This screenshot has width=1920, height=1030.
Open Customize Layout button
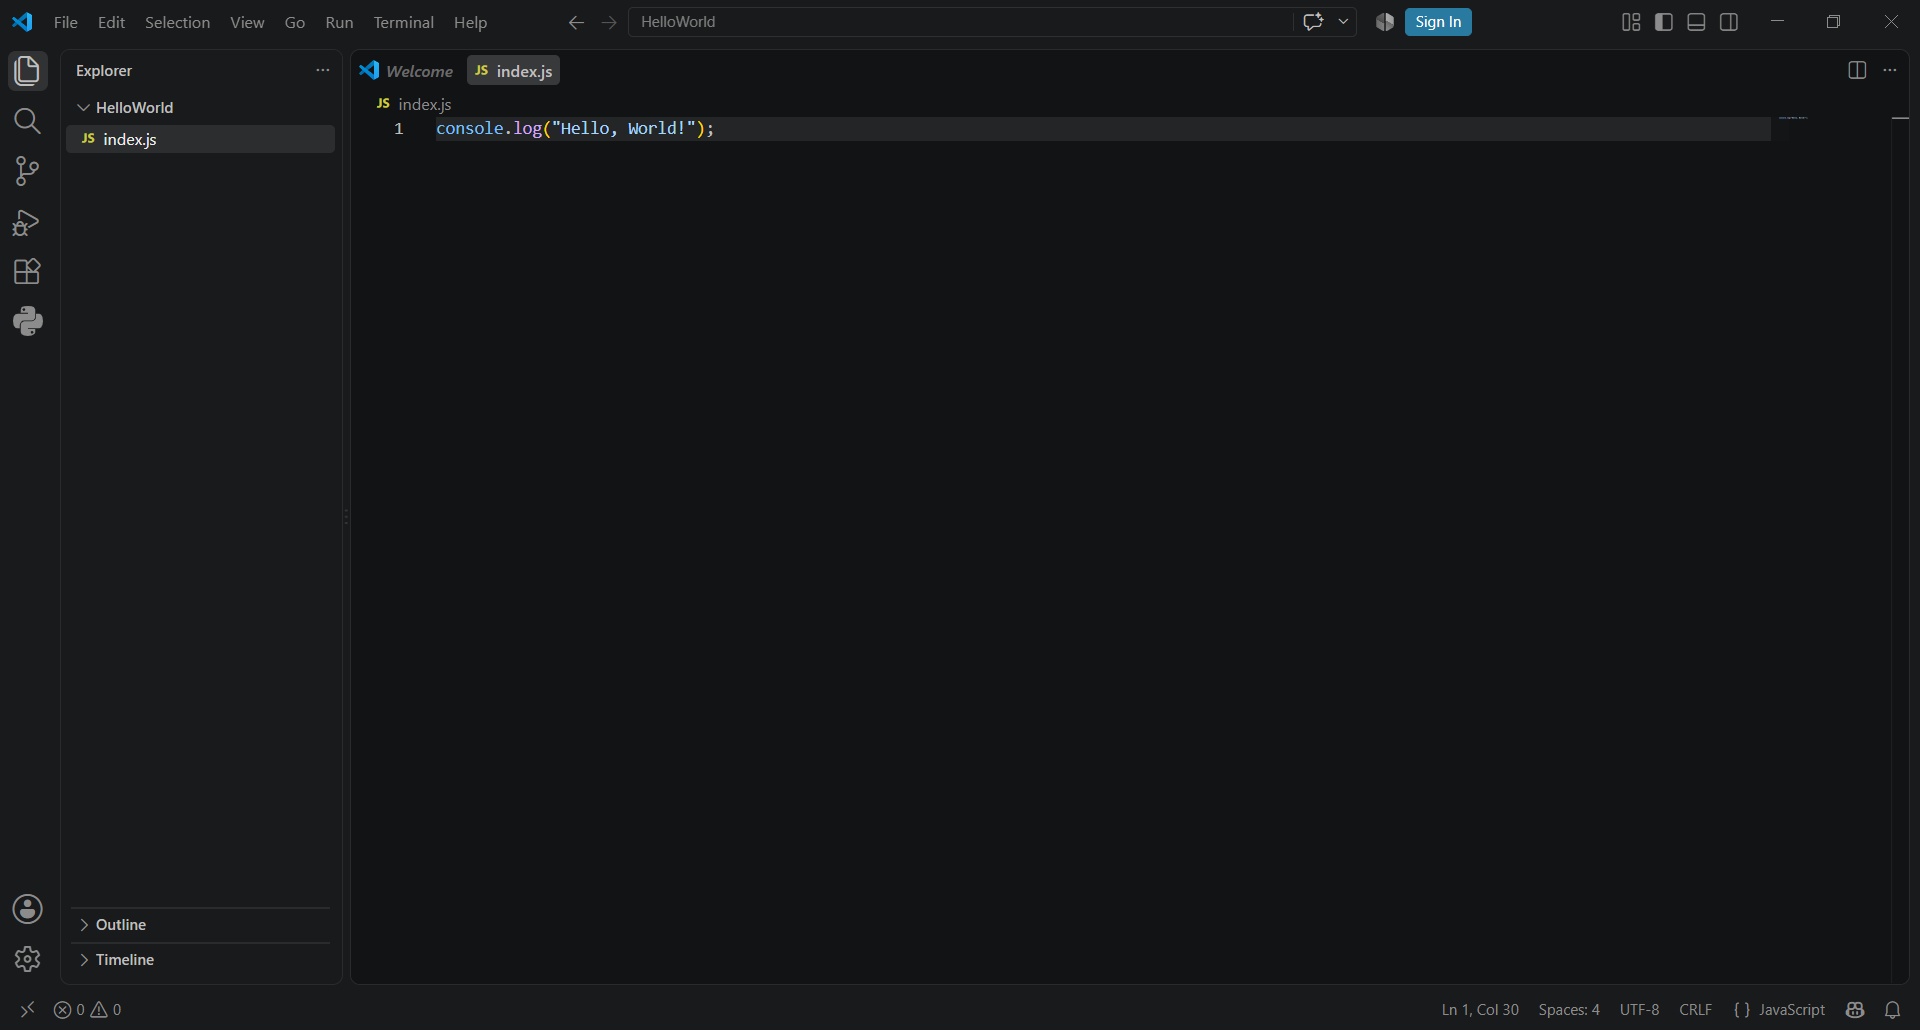pos(1631,22)
